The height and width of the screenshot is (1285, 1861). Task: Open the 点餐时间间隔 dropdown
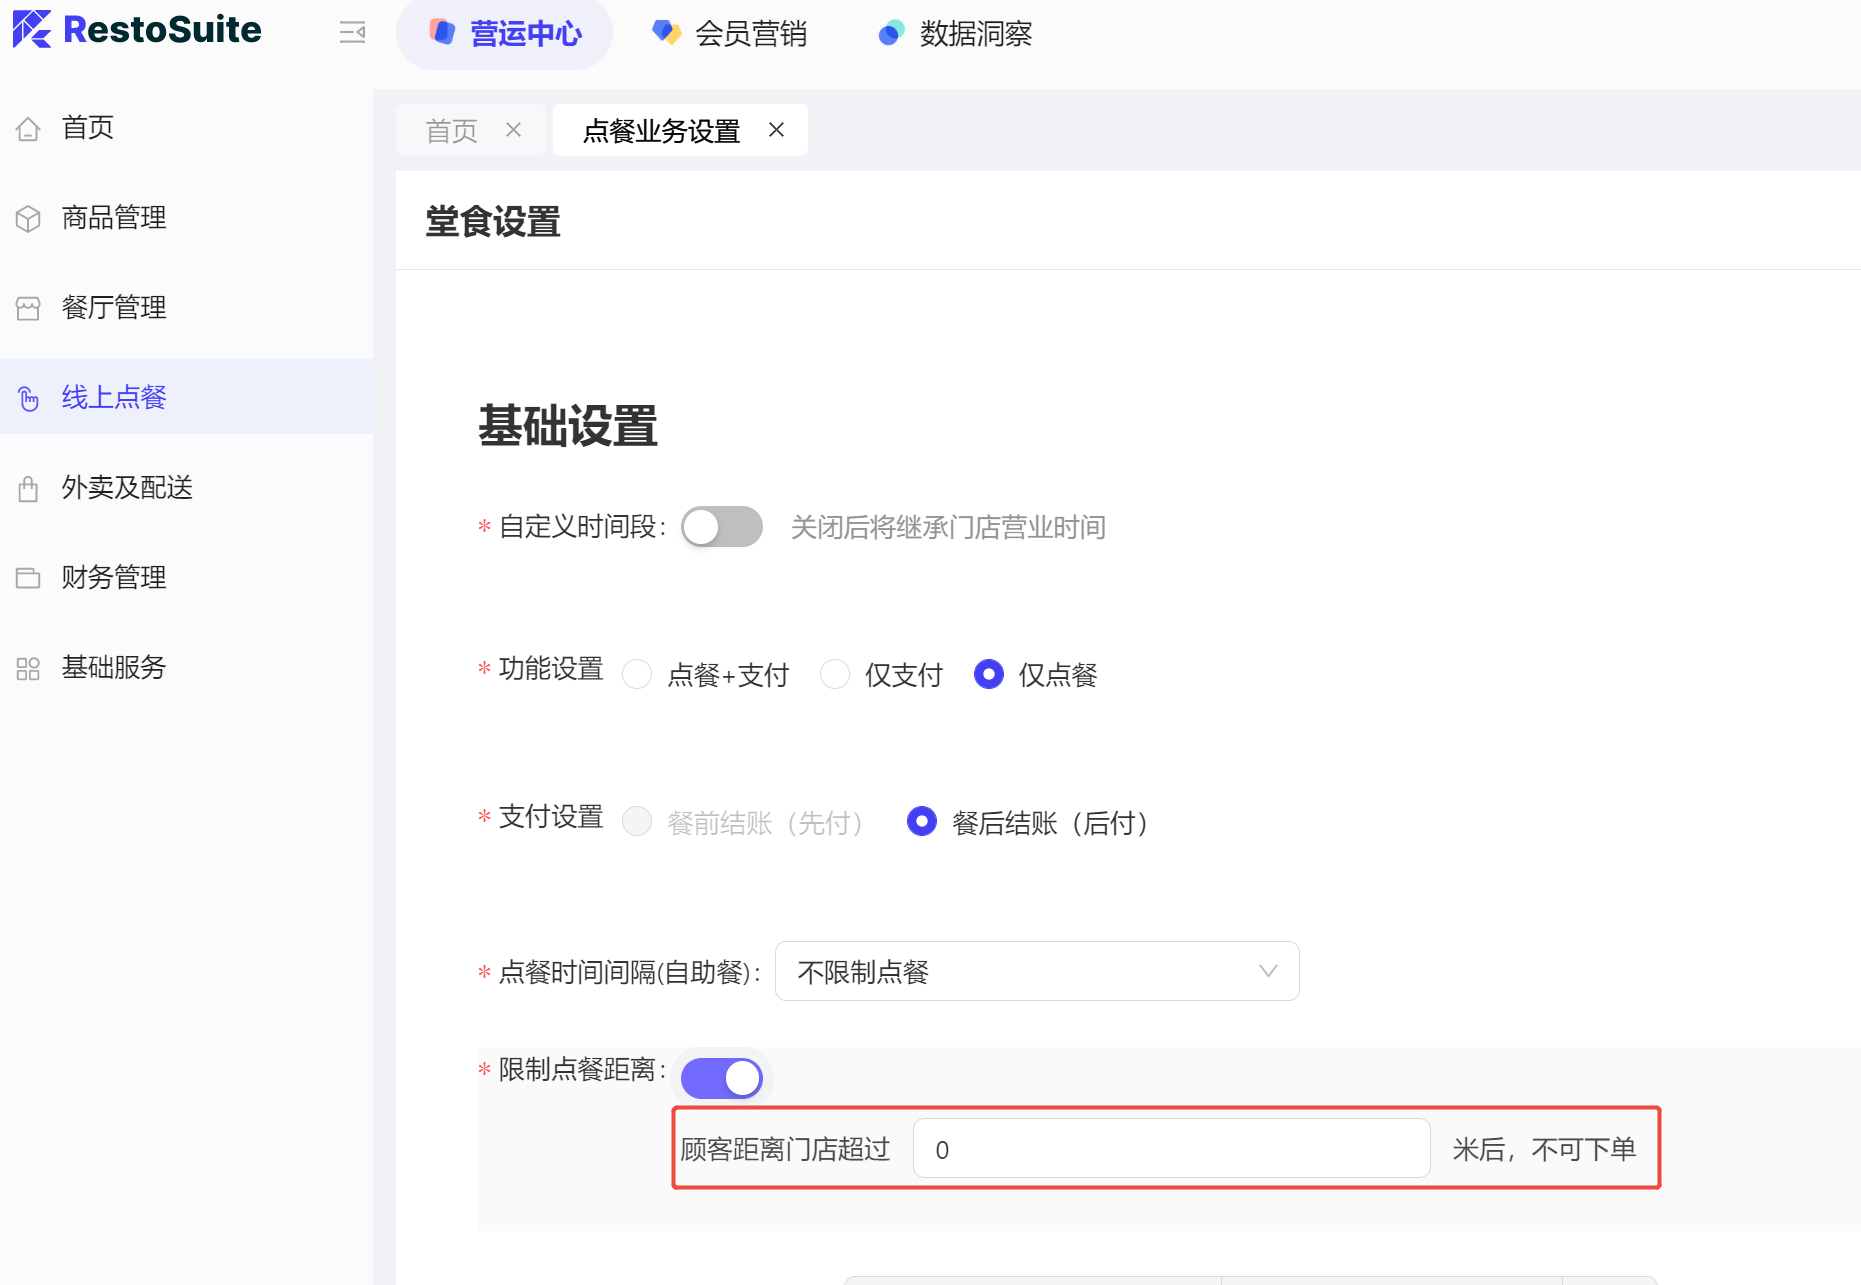tap(1036, 971)
